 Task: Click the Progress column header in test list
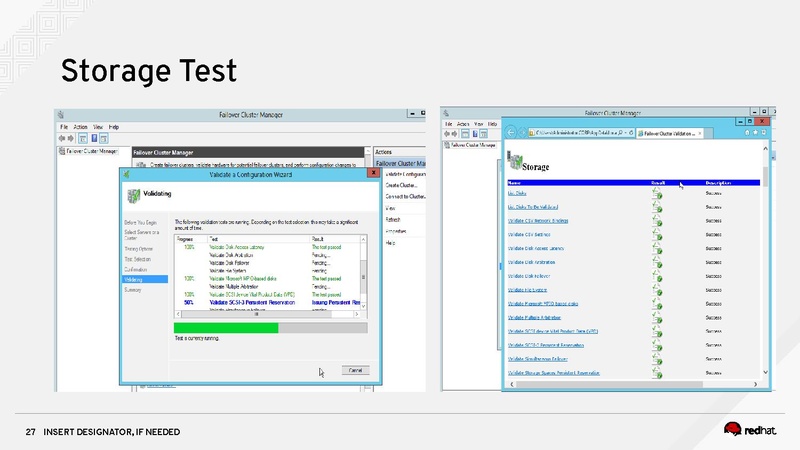click(x=191, y=239)
